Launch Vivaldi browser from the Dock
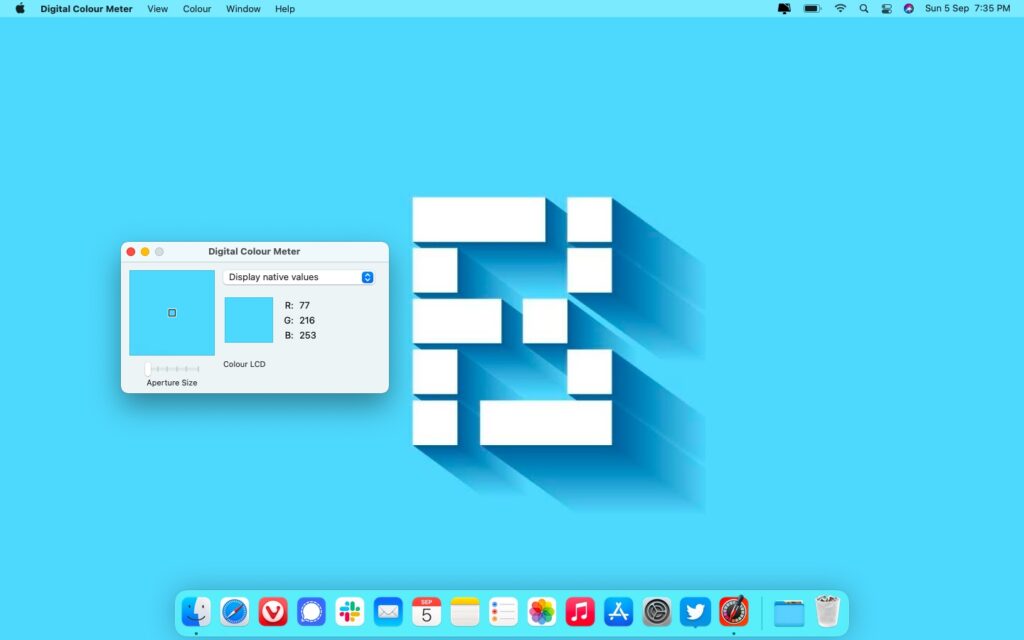Screen dimensions: 1024x640 [x=273, y=611]
